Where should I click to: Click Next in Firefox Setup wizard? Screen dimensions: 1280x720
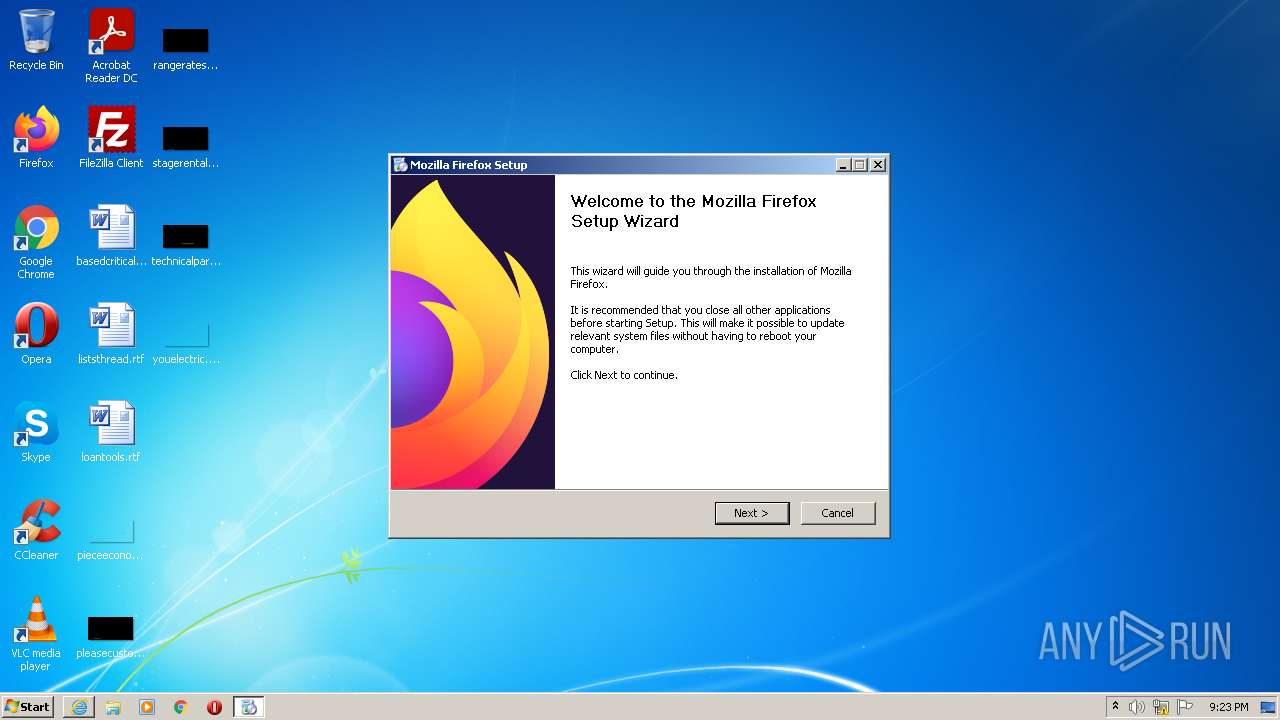point(752,513)
